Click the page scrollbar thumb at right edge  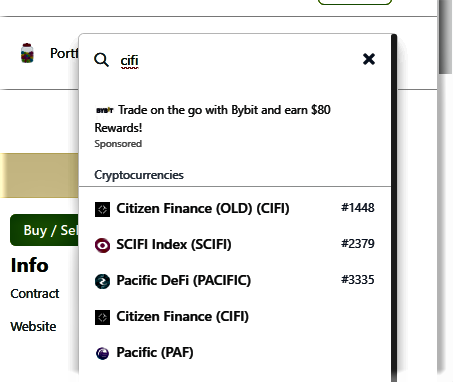(445, 37)
